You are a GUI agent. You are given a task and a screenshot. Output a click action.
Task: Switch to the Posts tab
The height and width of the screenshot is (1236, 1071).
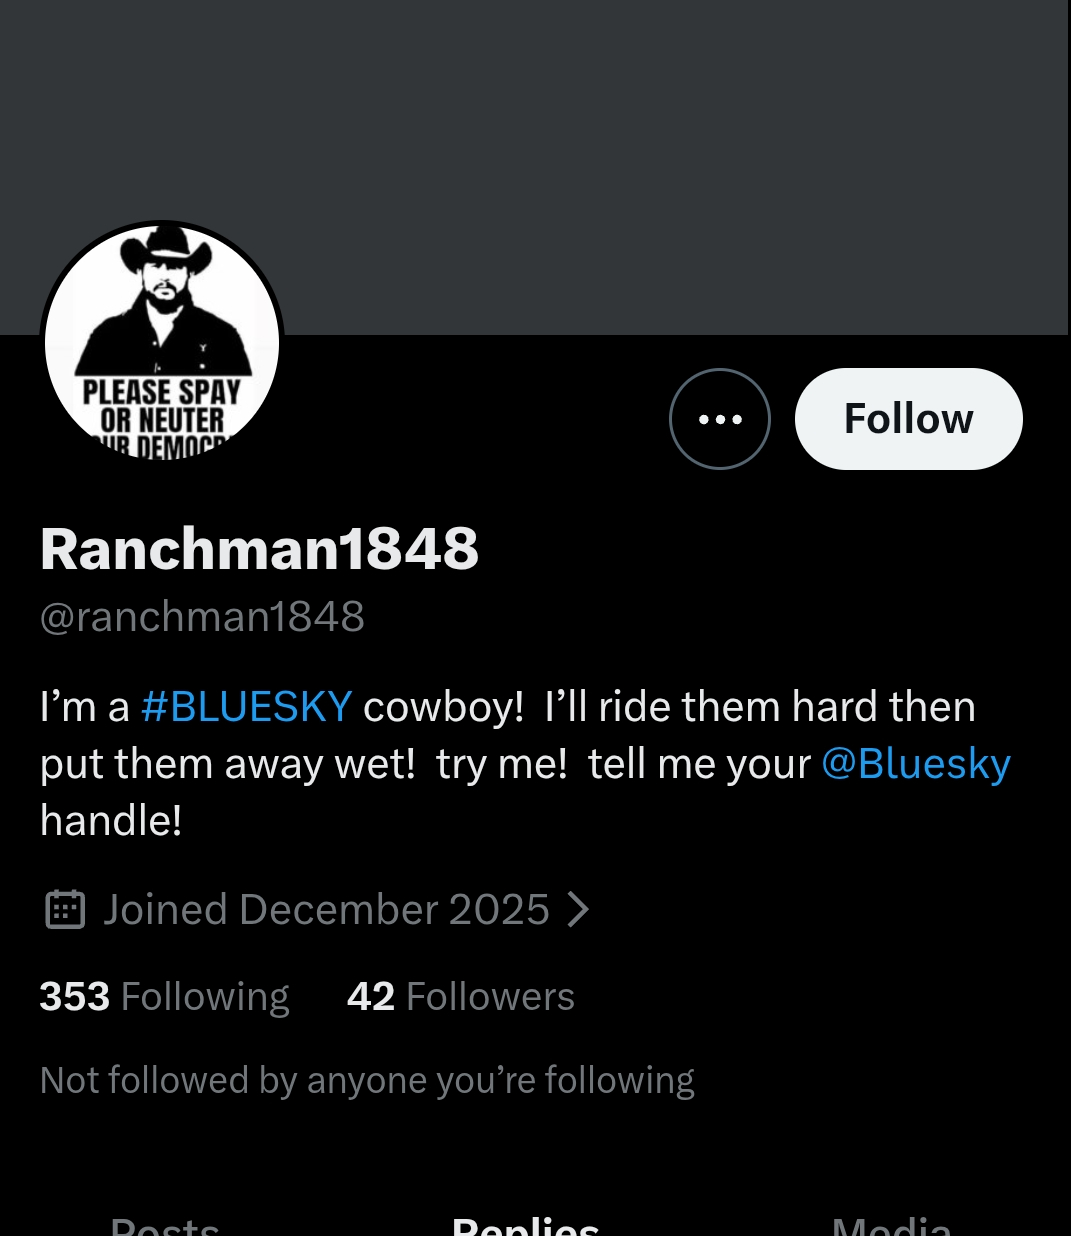coord(165,1226)
